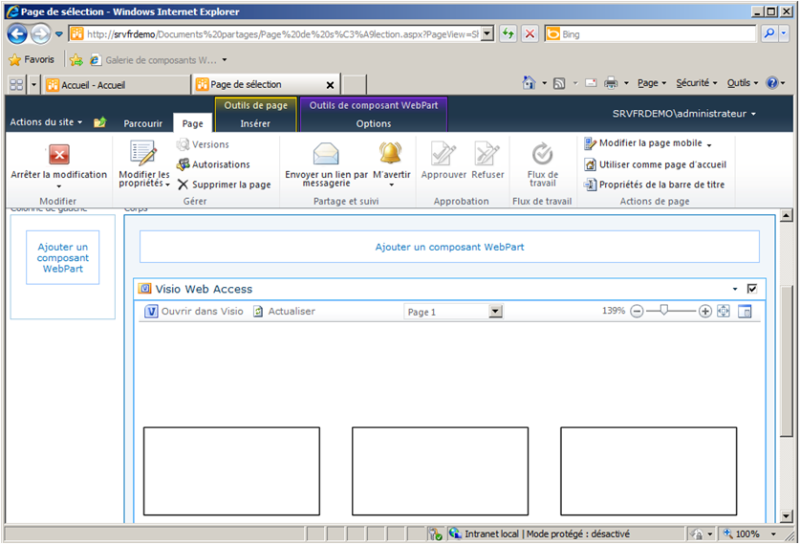Click Actualiser in Visio Web Access
This screenshot has width=800, height=544.
coord(284,311)
